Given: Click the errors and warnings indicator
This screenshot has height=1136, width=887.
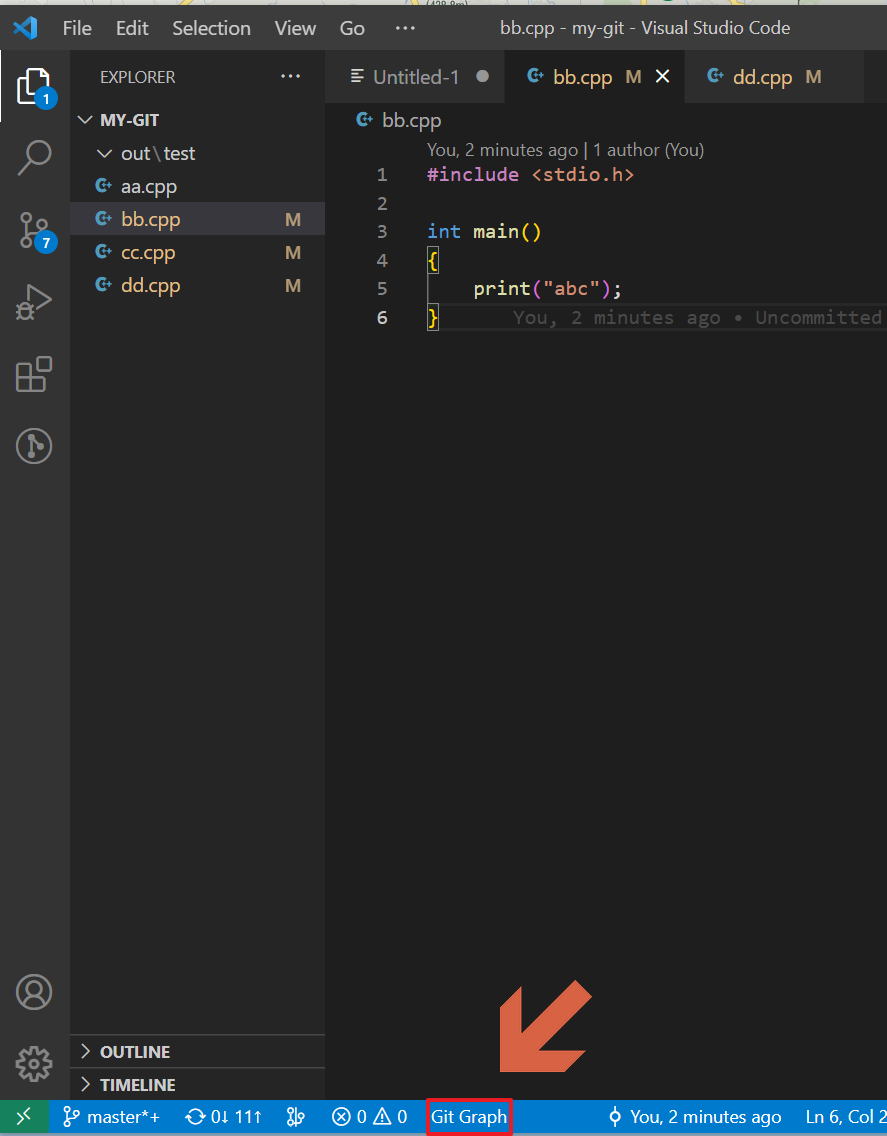Looking at the screenshot, I should coord(370,1116).
